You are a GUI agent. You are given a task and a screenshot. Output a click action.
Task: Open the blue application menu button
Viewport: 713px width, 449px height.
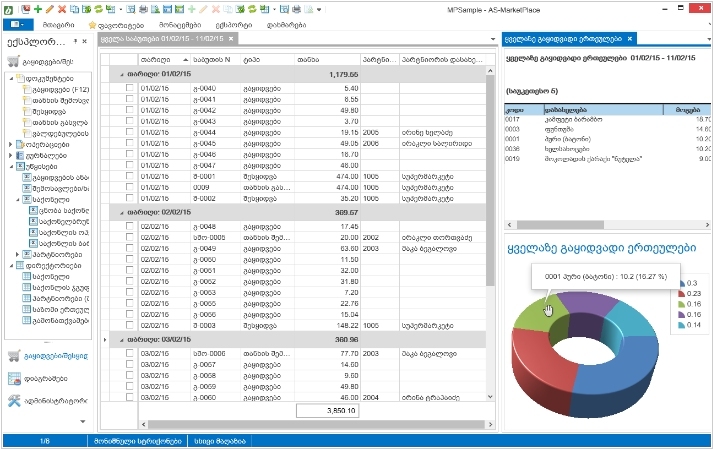[x=18, y=23]
